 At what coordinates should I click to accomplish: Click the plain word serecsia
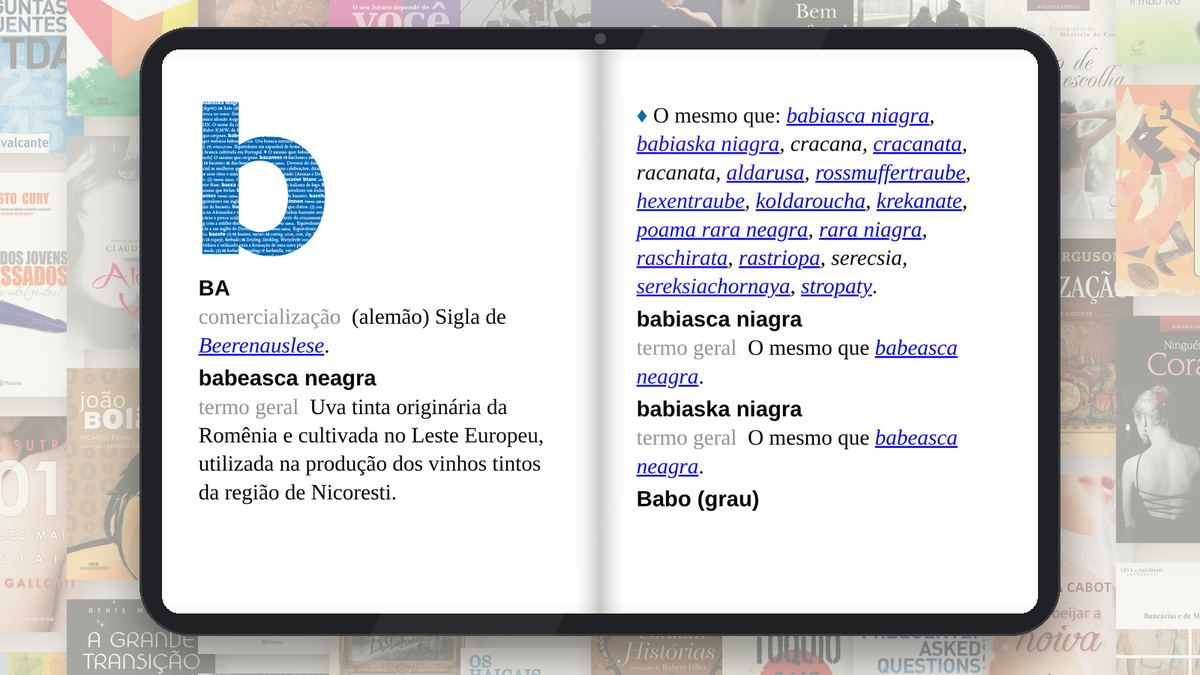click(x=868, y=258)
